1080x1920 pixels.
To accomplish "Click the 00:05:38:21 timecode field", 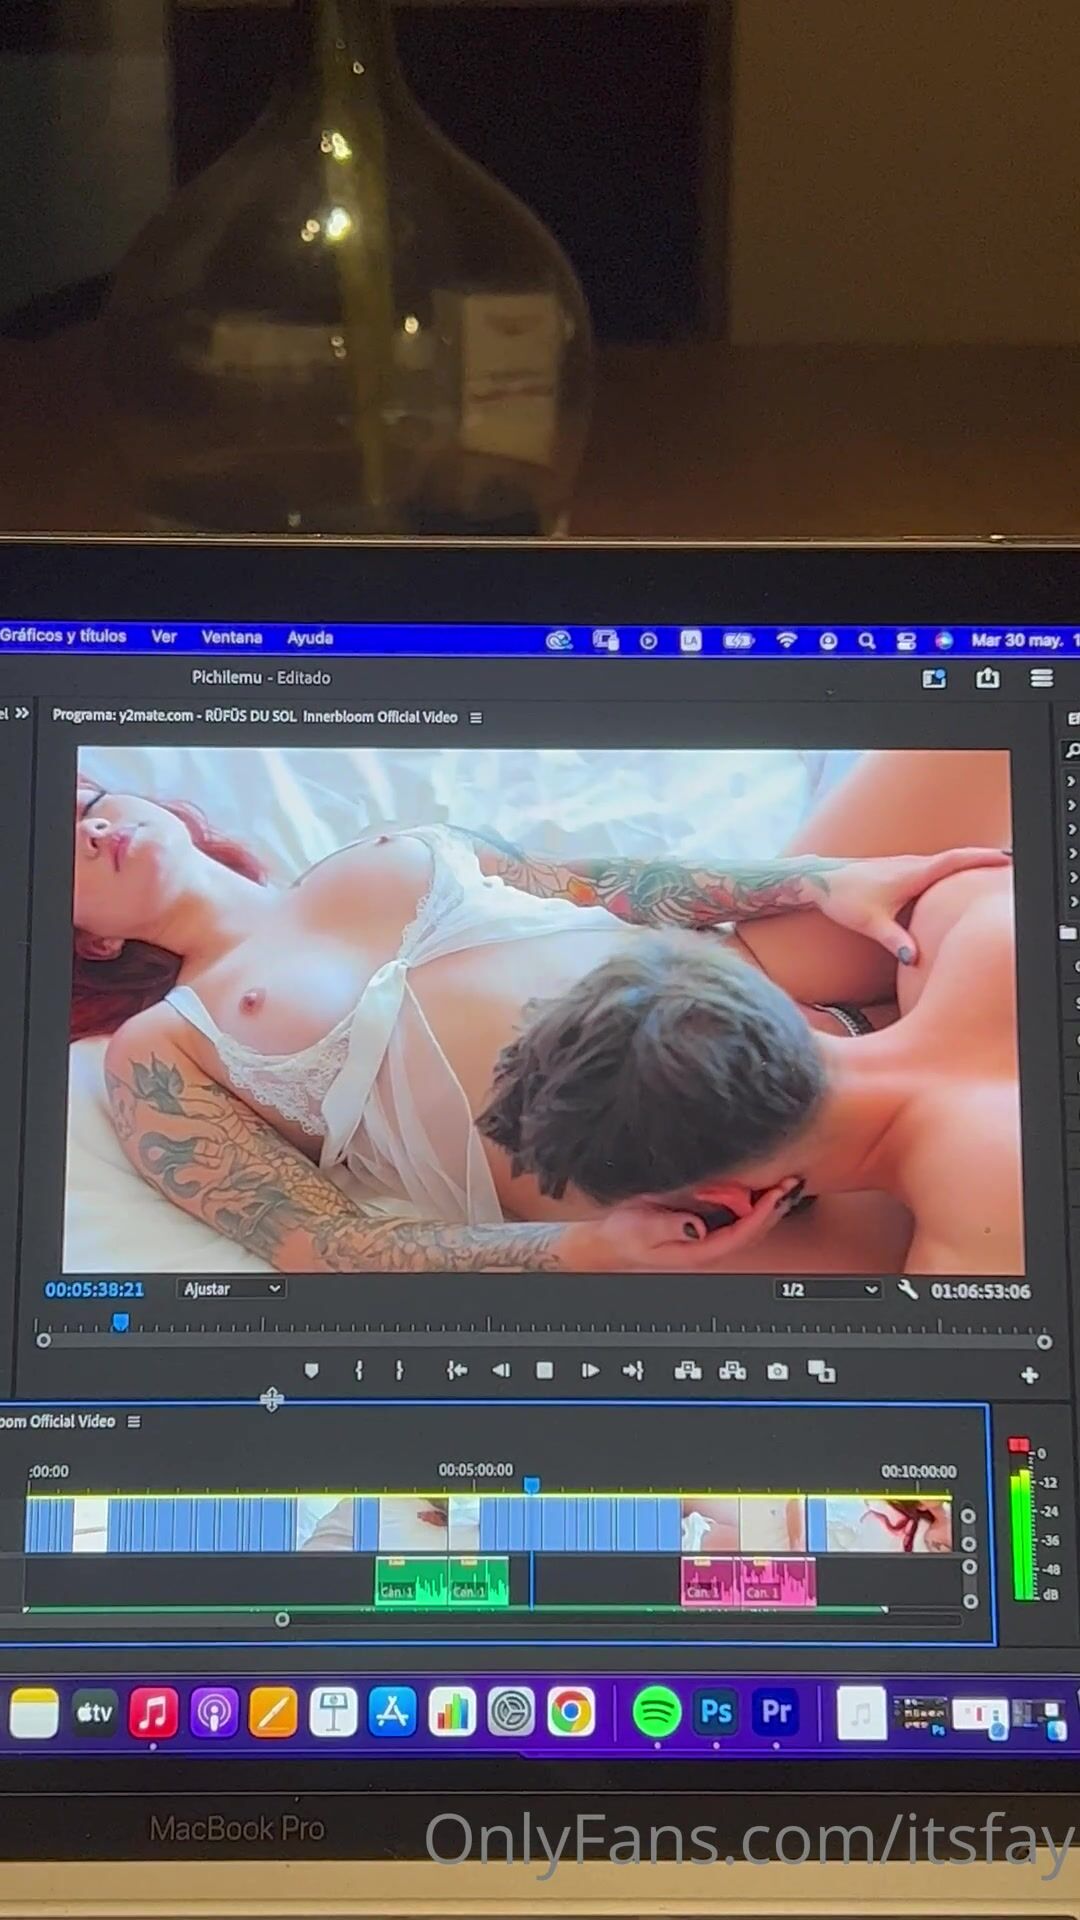I will 94,1290.
